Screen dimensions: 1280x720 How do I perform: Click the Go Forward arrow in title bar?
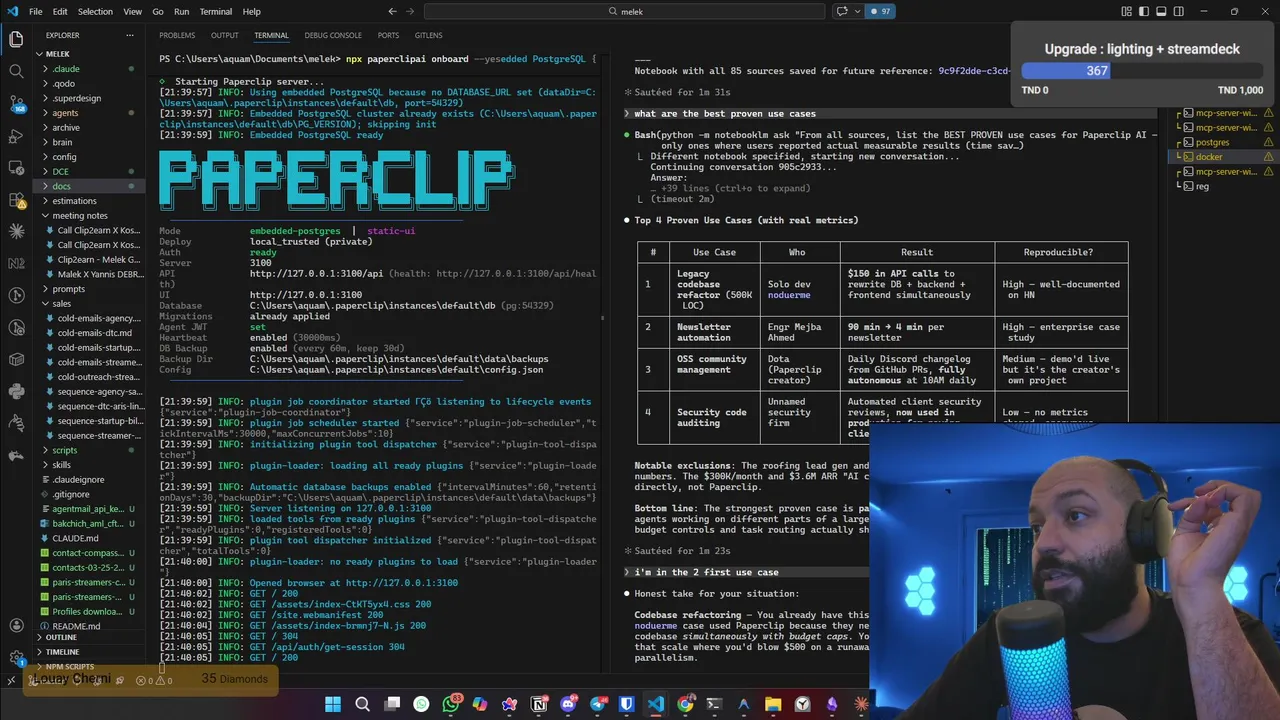pos(412,11)
